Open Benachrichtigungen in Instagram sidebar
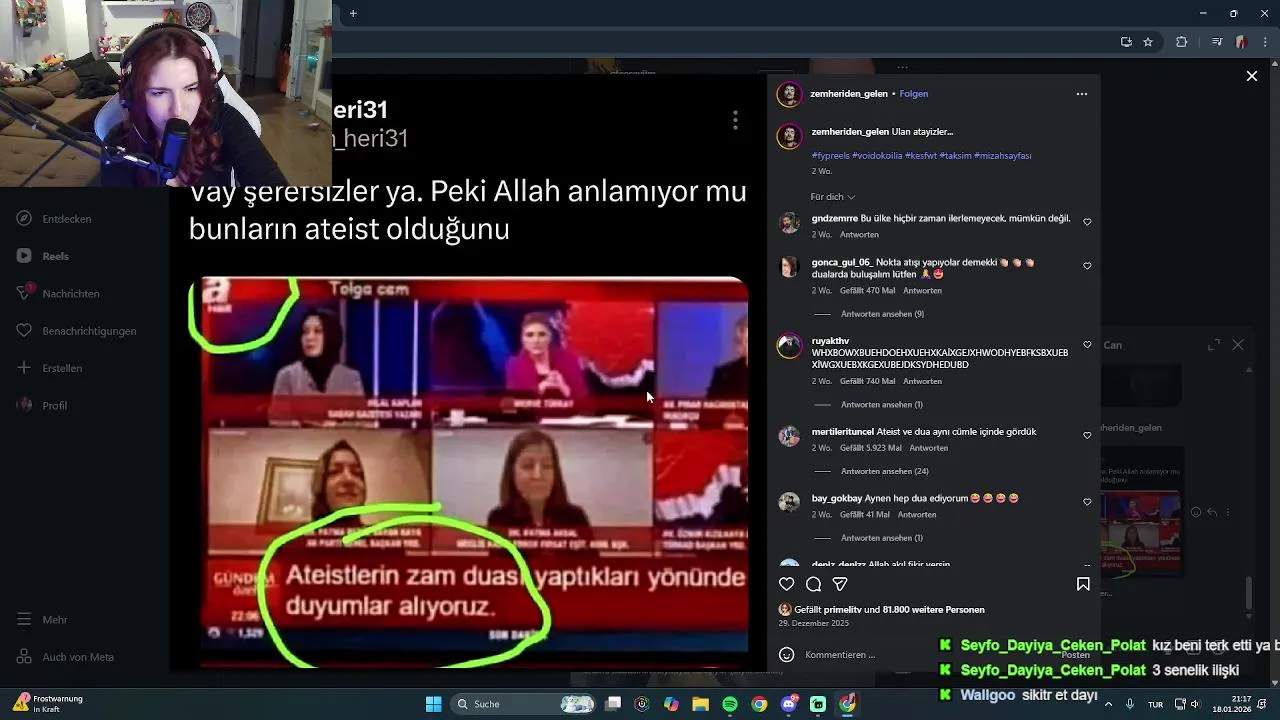 tap(77, 331)
